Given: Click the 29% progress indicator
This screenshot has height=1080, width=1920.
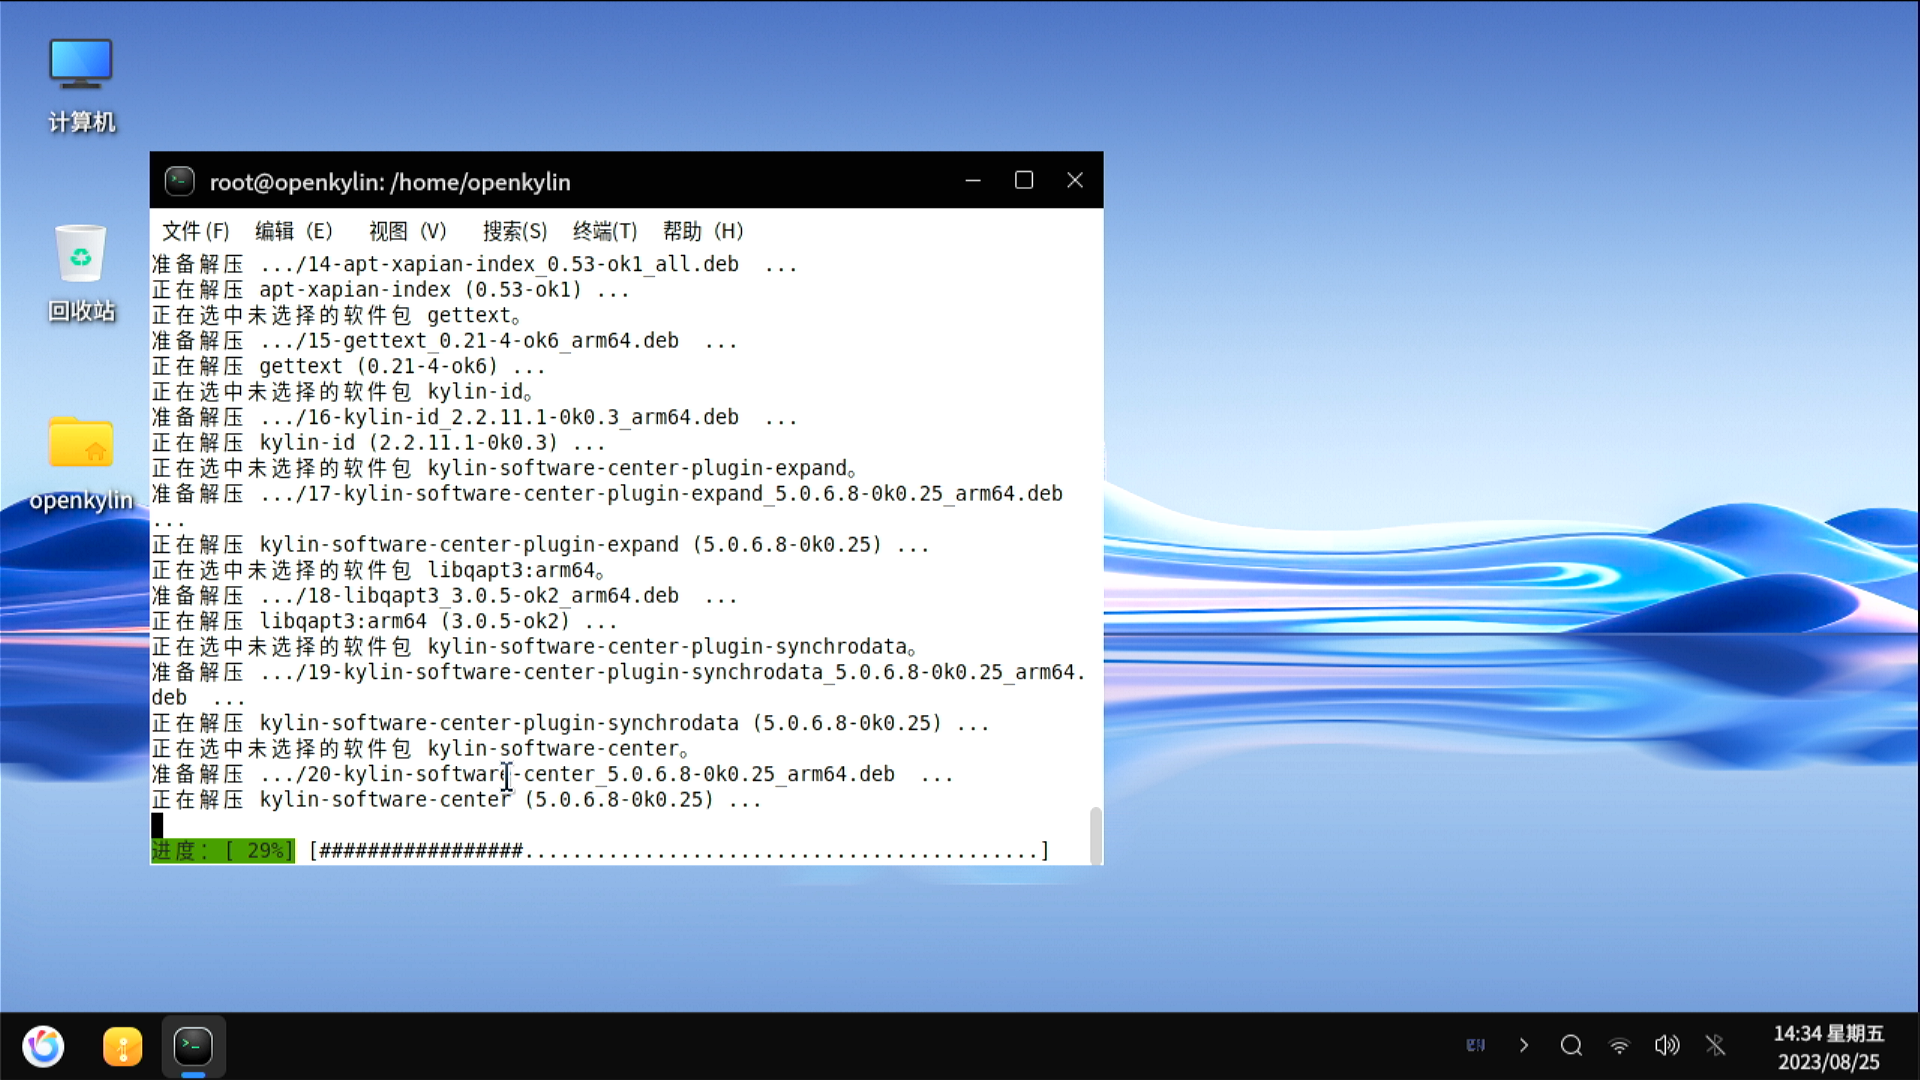Looking at the screenshot, I should (x=223, y=851).
